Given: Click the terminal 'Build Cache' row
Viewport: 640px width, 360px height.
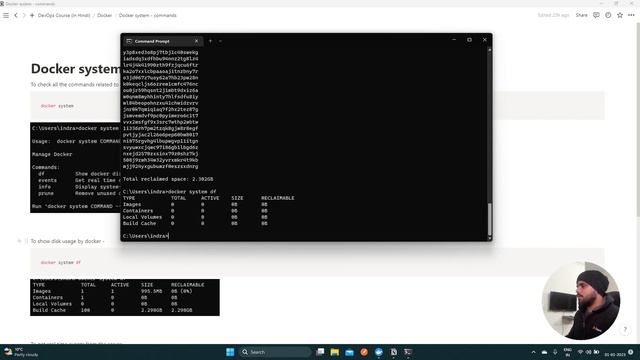Looking at the screenshot, I should (x=195, y=224).
